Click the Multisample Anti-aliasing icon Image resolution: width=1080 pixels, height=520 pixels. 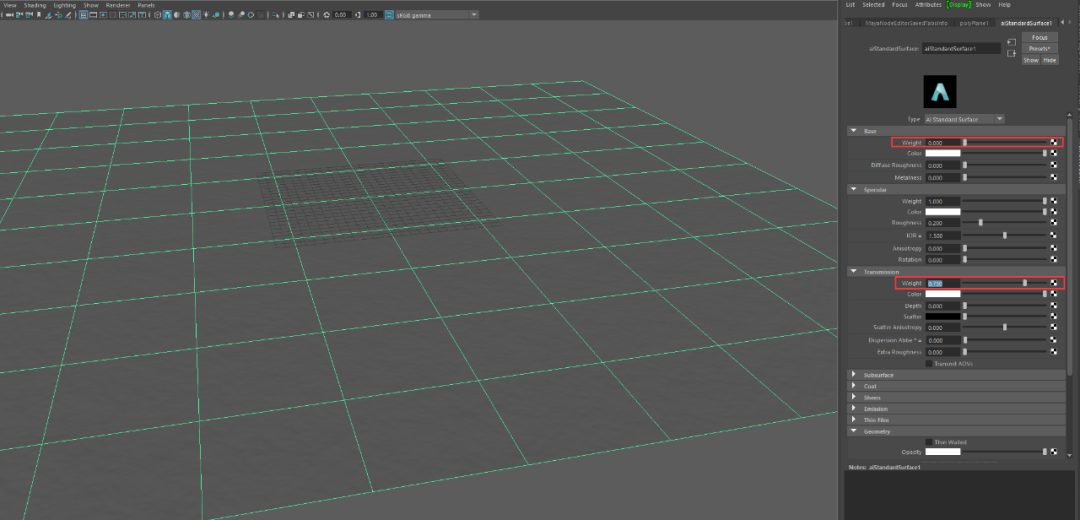click(x=251, y=14)
